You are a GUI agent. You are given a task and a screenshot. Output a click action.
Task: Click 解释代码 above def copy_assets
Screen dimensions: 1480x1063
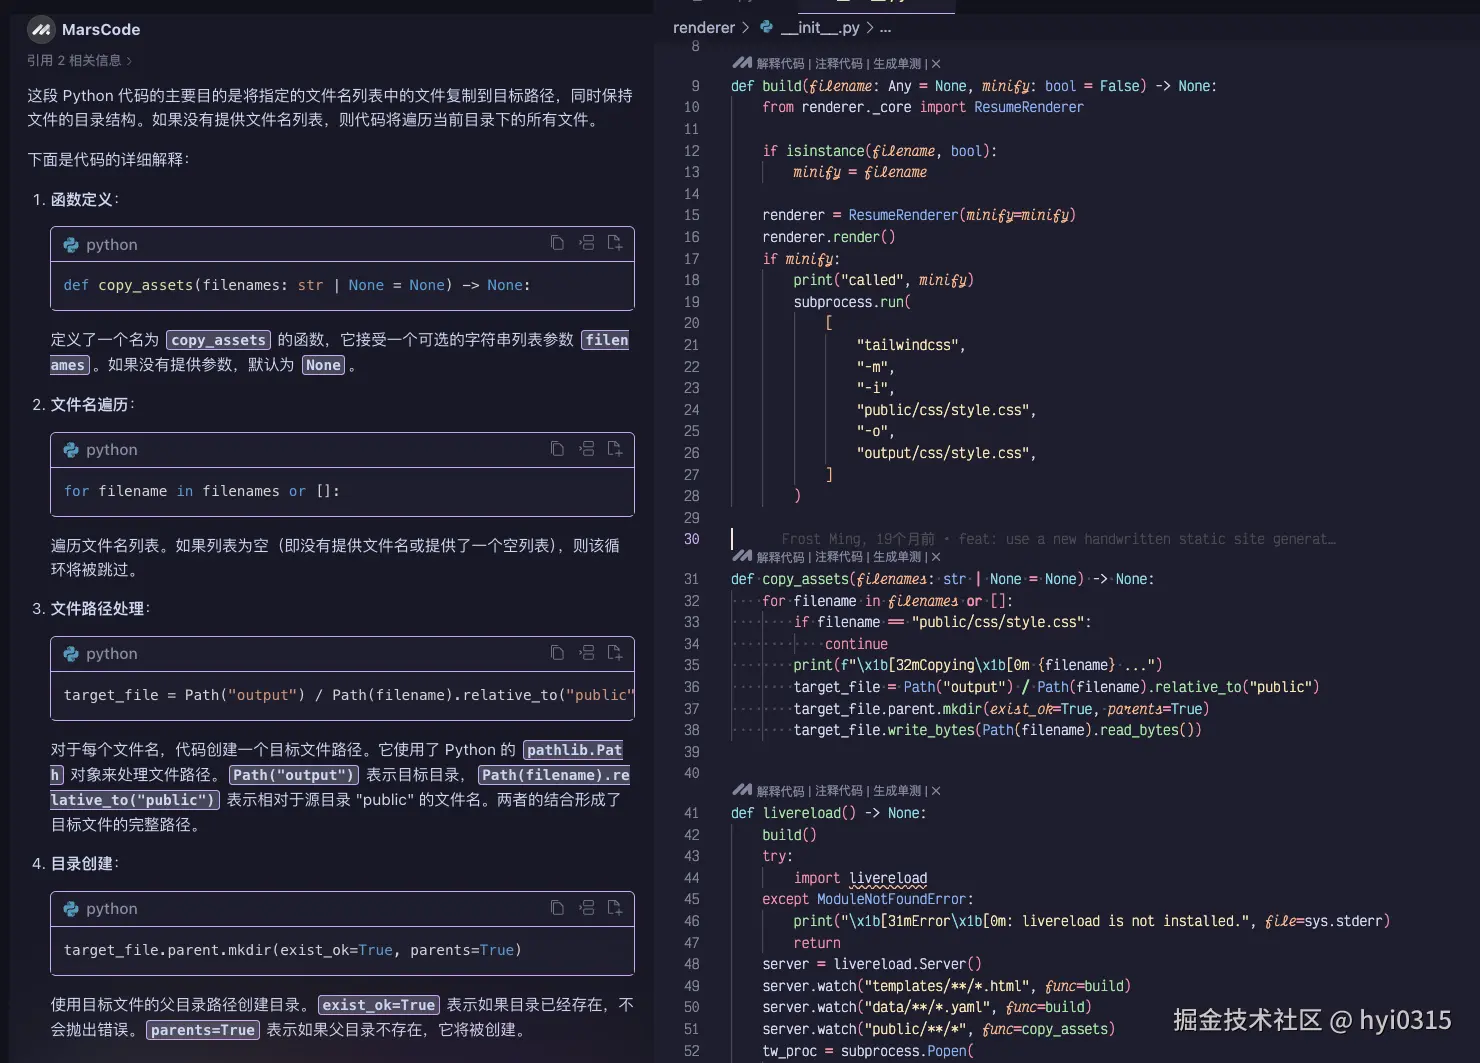point(780,557)
